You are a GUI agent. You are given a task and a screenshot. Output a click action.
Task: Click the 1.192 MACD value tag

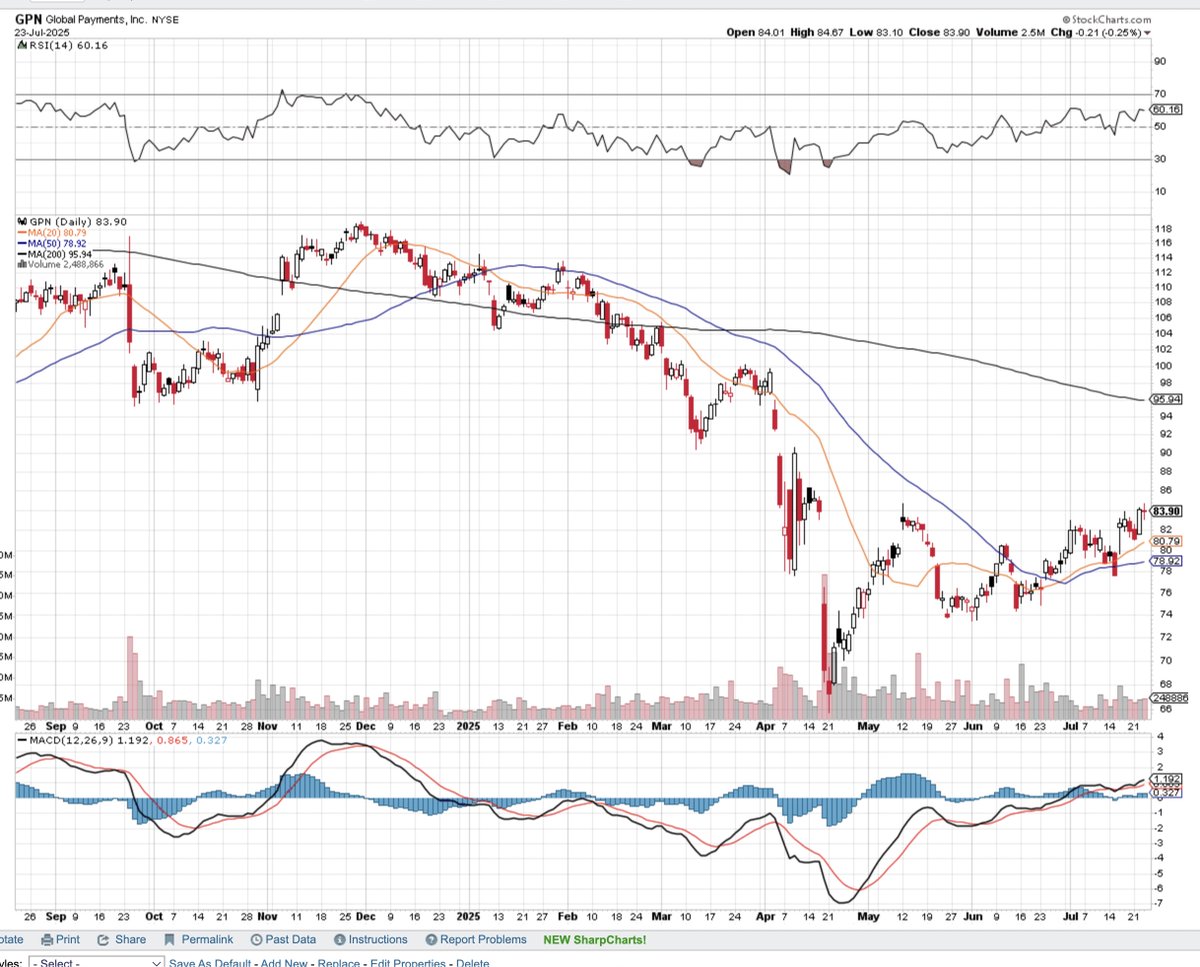[1165, 779]
